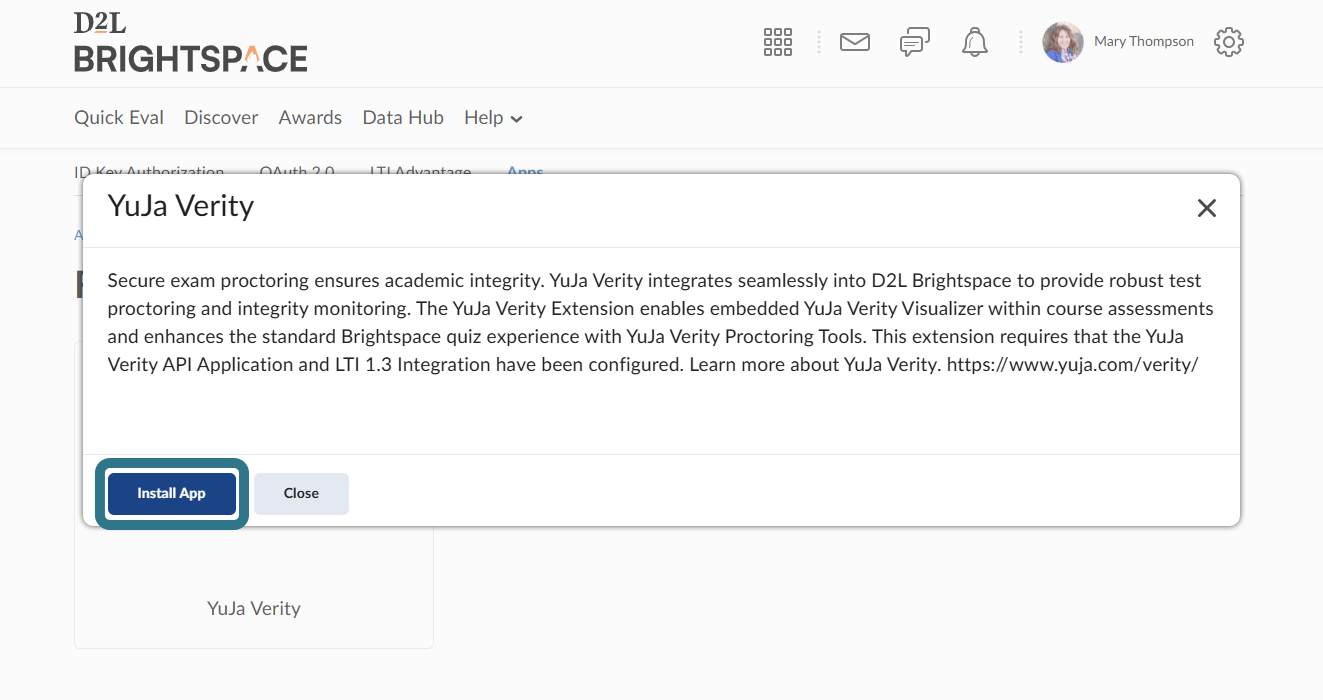Open the update alerts bell icon

[x=975, y=42]
